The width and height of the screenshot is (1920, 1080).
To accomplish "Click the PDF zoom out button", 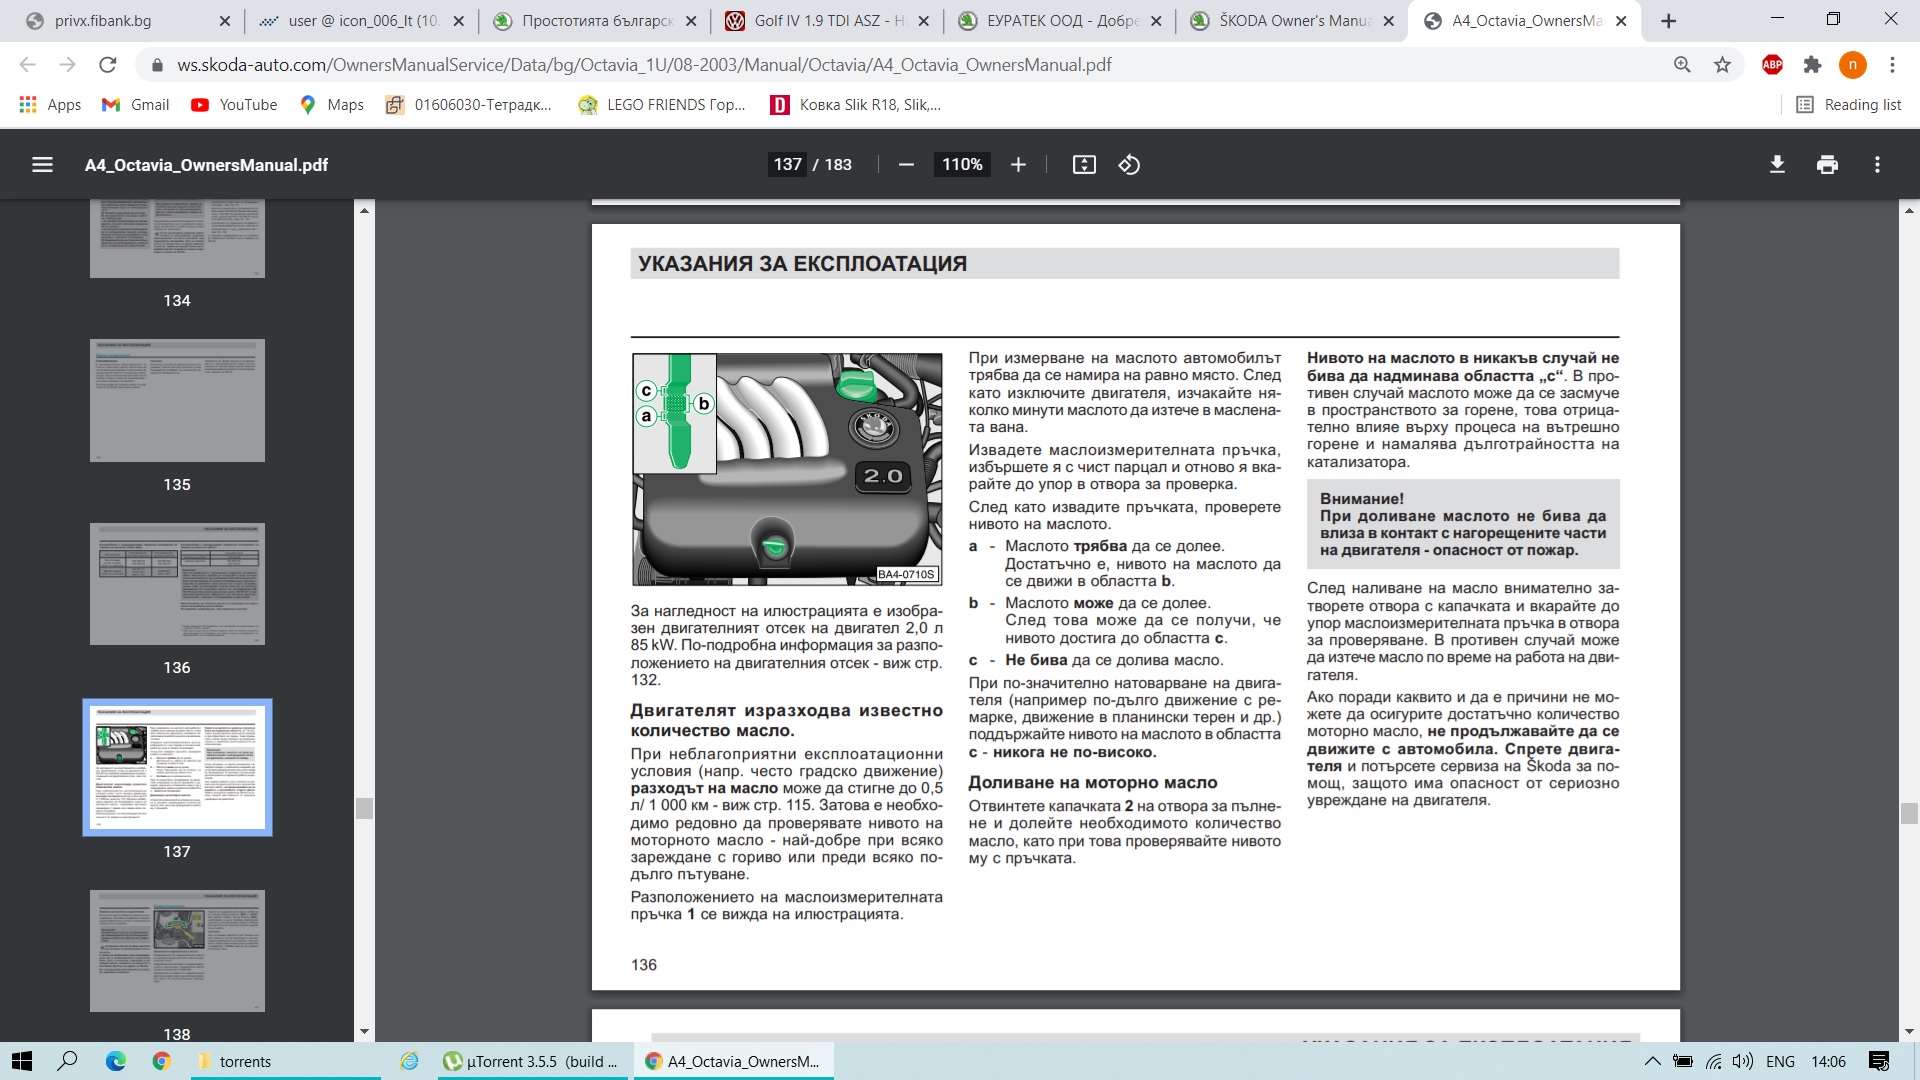I will pyautogui.click(x=906, y=165).
